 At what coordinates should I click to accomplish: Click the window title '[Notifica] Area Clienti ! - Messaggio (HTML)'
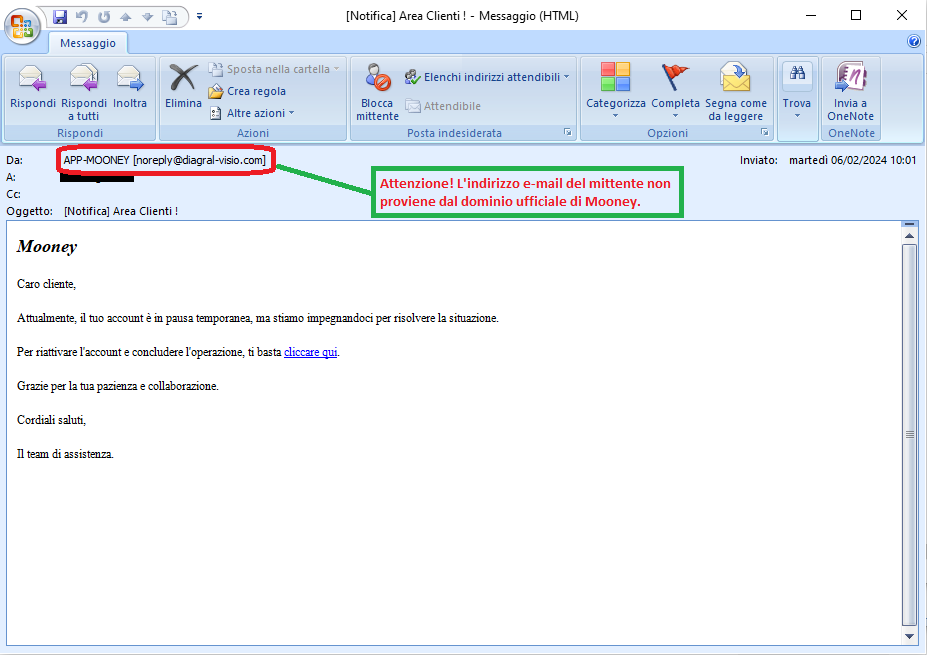(462, 16)
